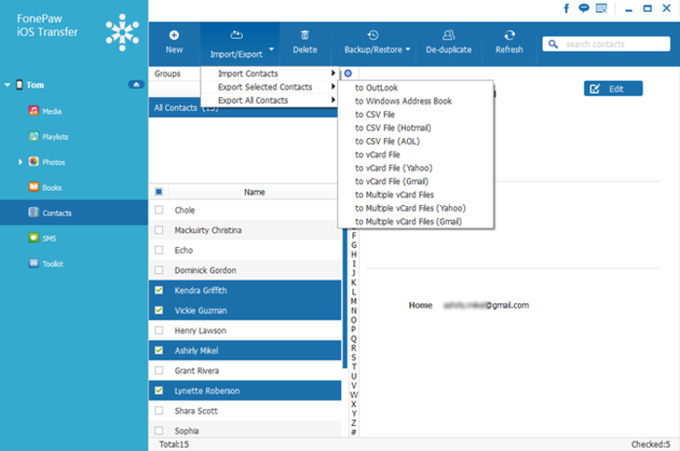Uncheck the Vickie Guzman checkbox

(159, 310)
